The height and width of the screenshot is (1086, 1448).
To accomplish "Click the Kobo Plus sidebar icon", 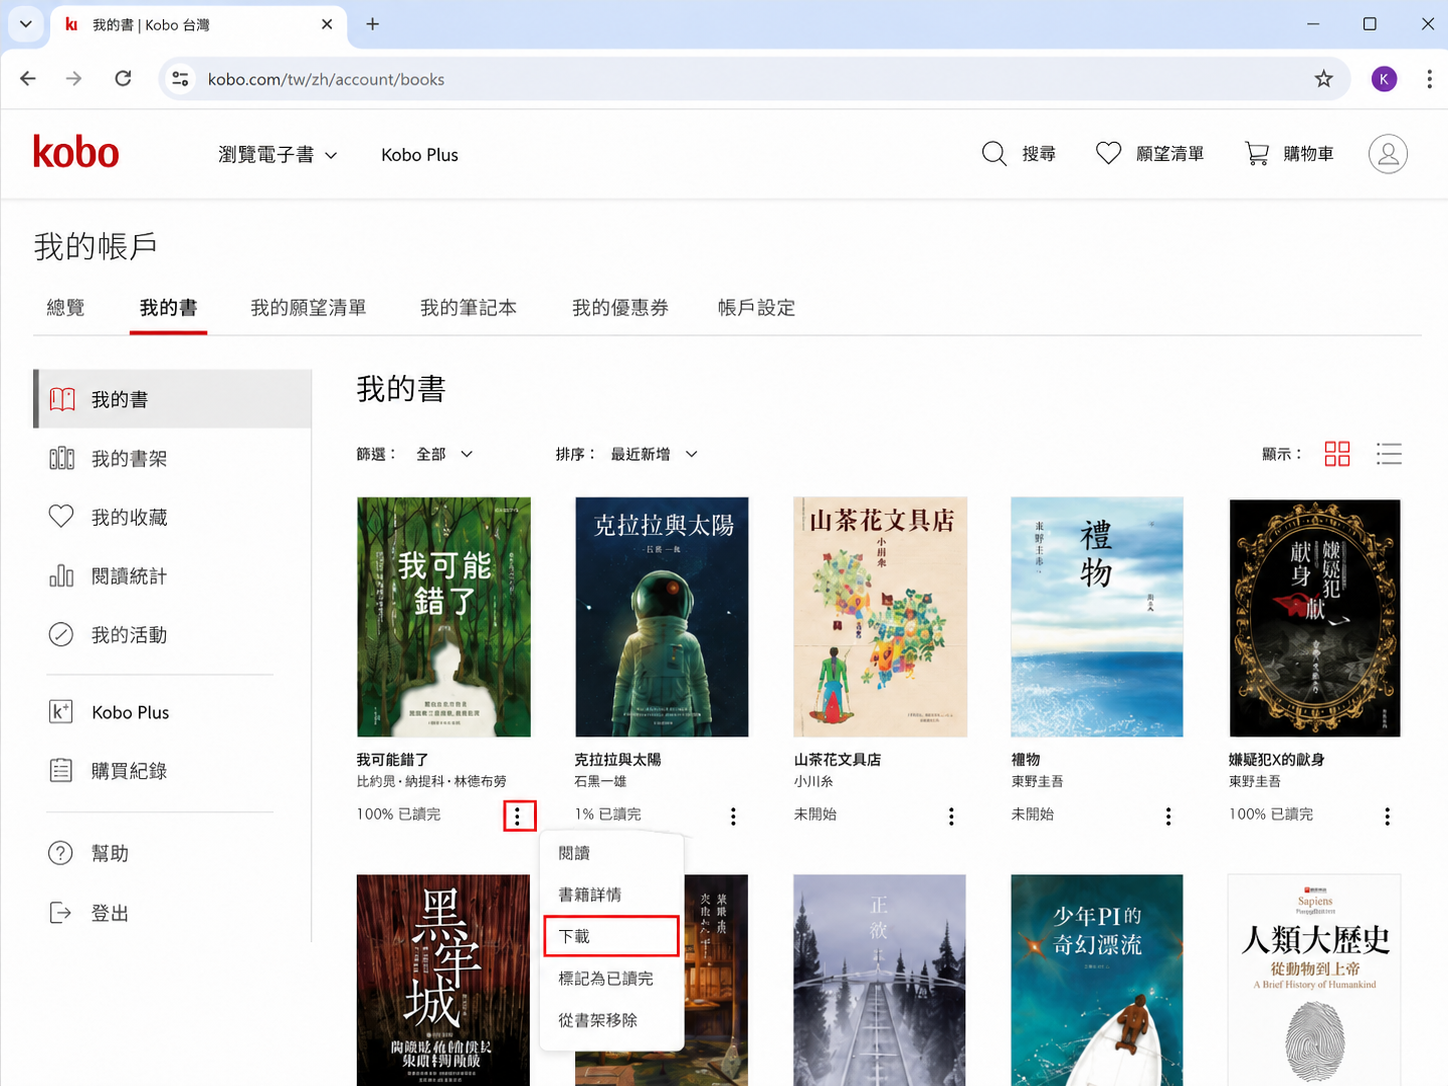I will pyautogui.click(x=61, y=711).
